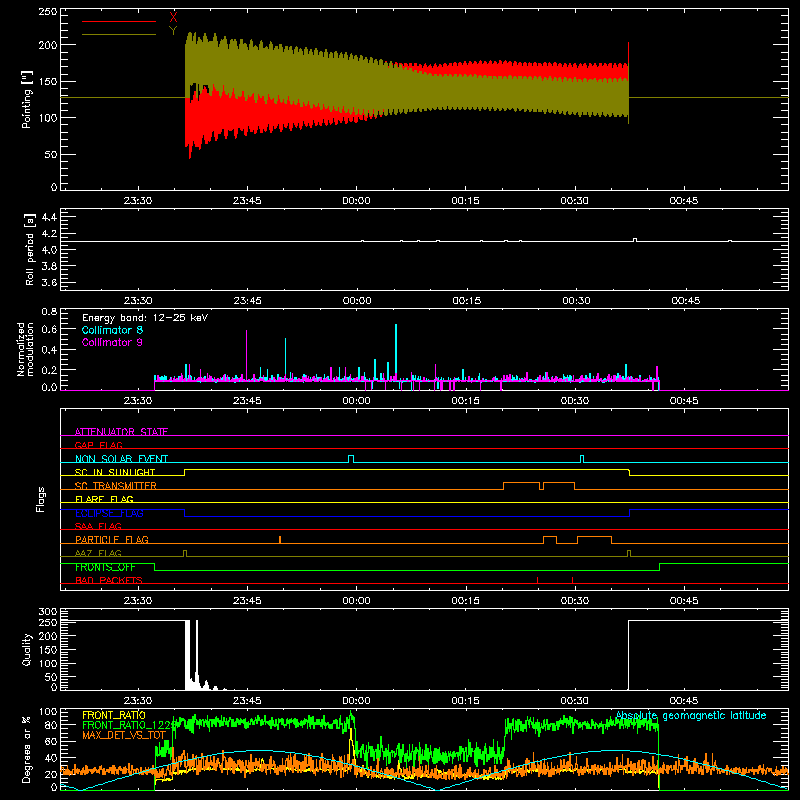Screen dimensions: 800x800
Task: Click the 'Absolute geomagnetic latitude' label
Action: (x=691, y=716)
